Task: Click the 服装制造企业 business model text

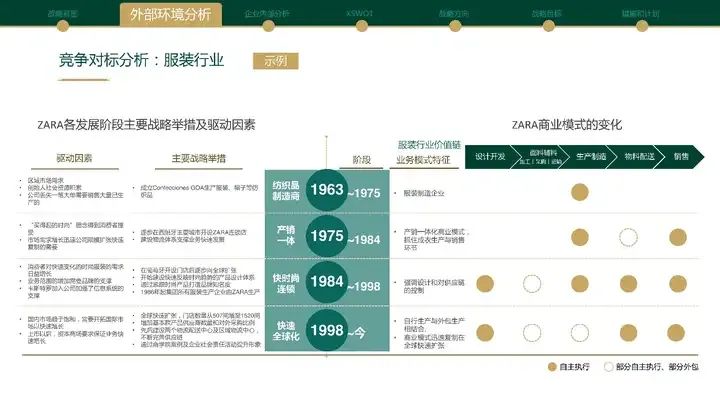Action: pyautogui.click(x=424, y=193)
